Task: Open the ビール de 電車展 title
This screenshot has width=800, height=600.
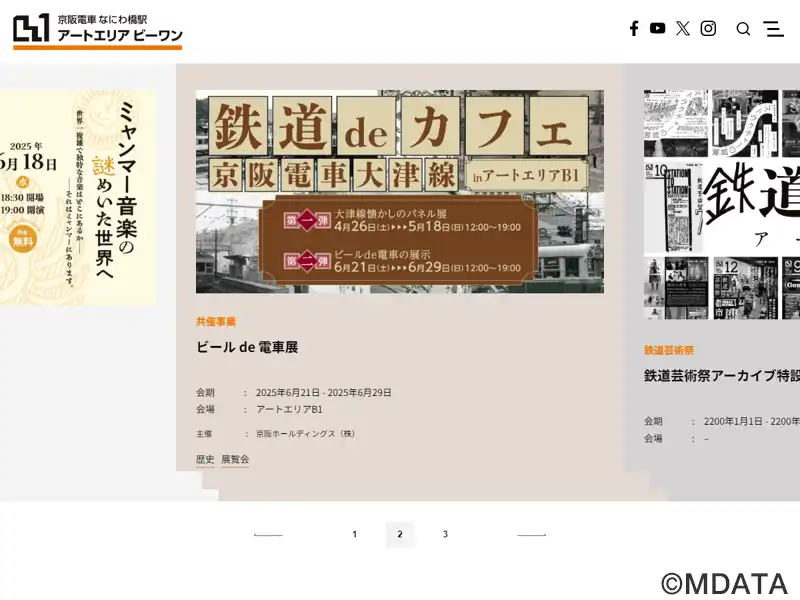Action: tap(247, 347)
